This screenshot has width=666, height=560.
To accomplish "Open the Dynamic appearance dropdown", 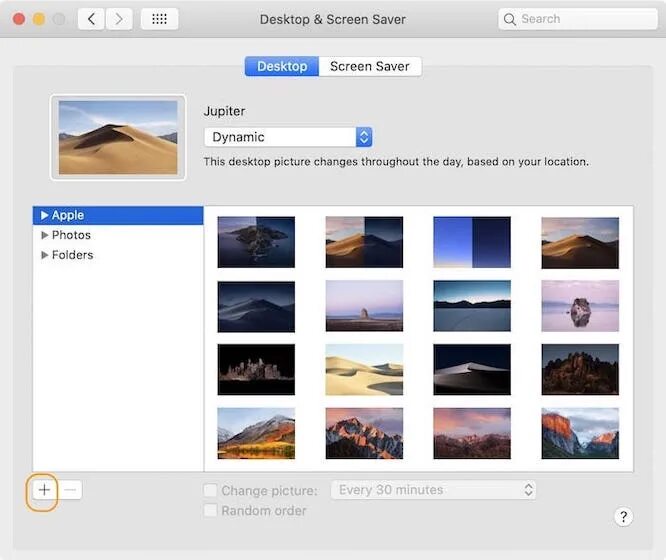I will pyautogui.click(x=288, y=137).
